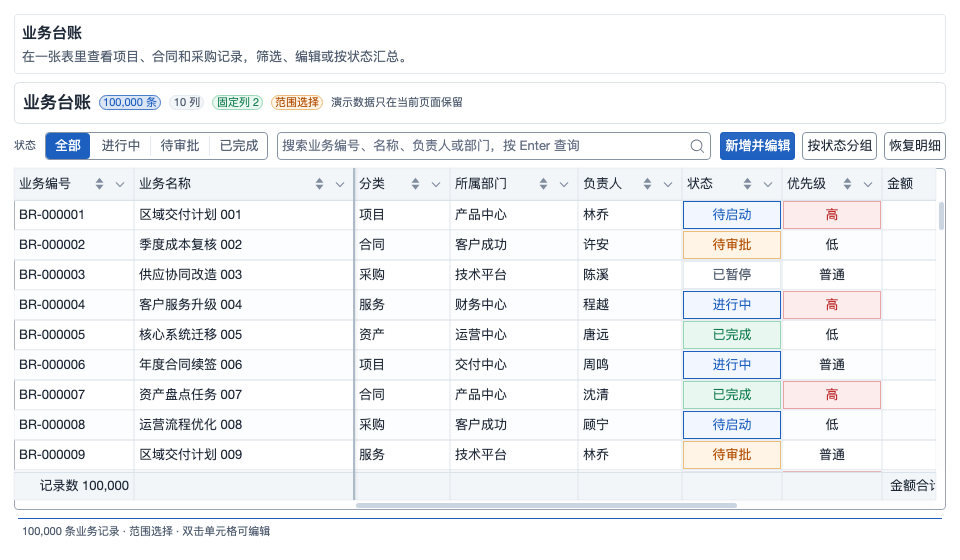Open 状态 column menu chevron
Image resolution: width=960 pixels, height=560 pixels.
768,184
